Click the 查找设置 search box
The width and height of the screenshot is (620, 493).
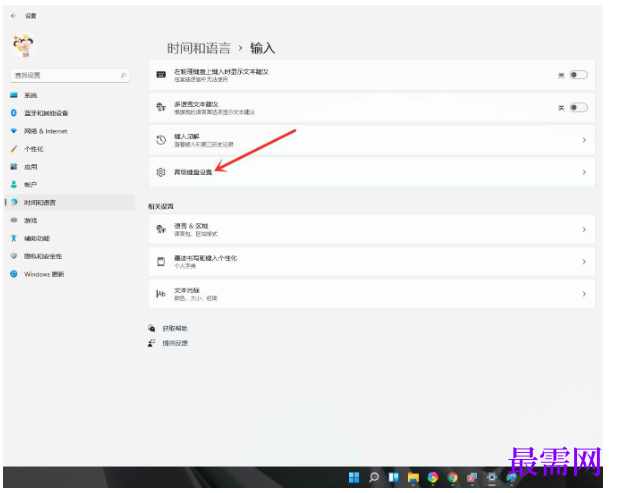click(70, 75)
